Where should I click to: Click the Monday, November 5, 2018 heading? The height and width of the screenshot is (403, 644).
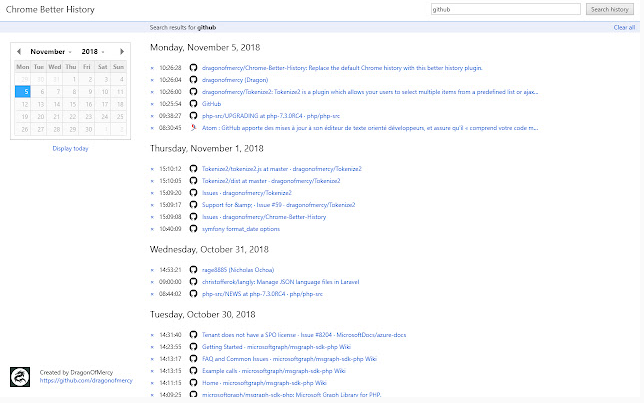tap(205, 48)
